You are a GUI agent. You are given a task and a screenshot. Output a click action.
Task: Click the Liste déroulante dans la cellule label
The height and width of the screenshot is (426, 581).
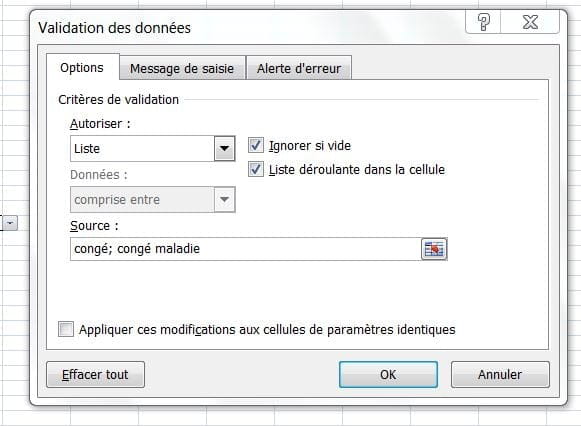[357, 170]
